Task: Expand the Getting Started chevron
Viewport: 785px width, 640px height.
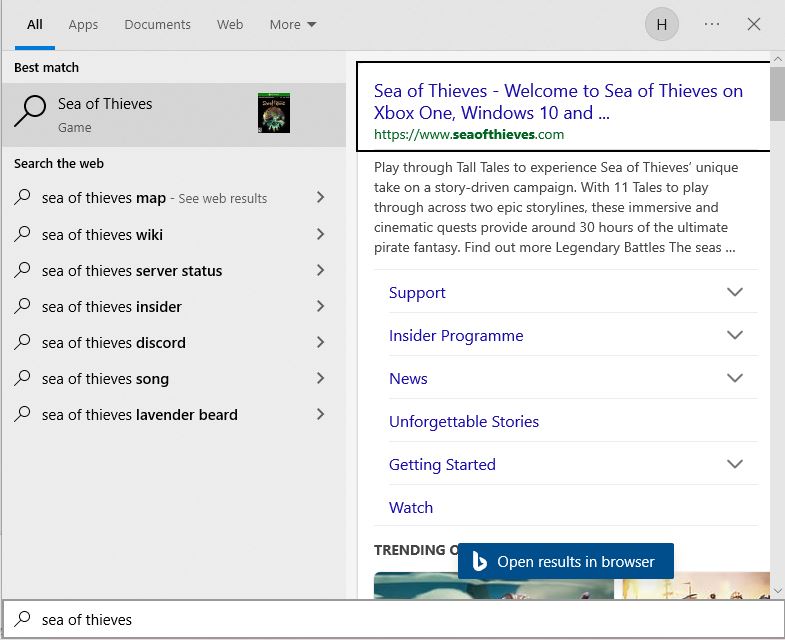Action: click(735, 465)
